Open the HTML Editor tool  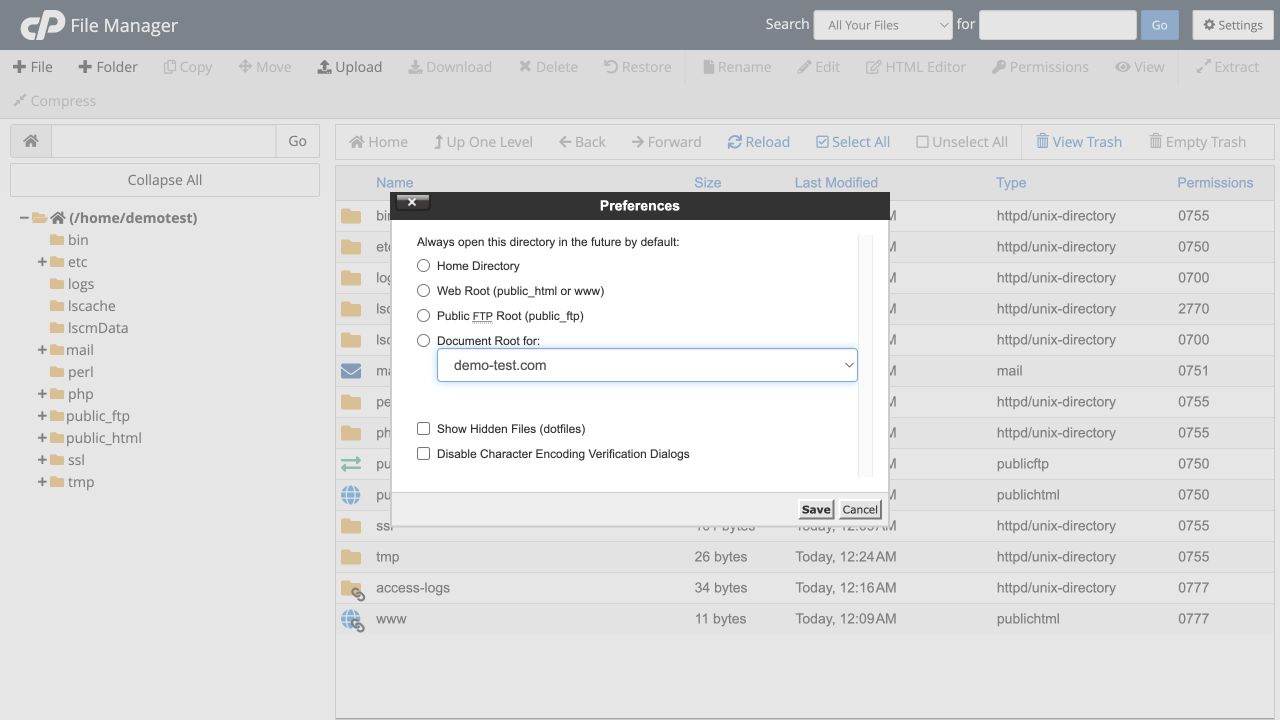(916, 67)
